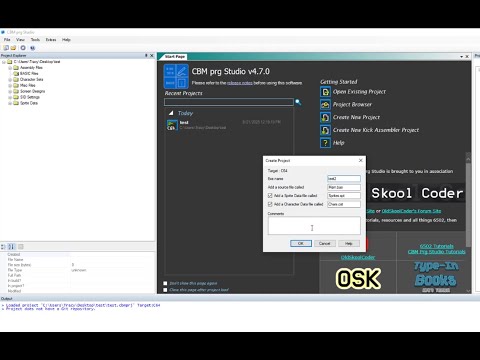This screenshot has height=360, width=480.
Task: Open the CBM Prg Studio Tutorials link
Action: (x=437, y=252)
